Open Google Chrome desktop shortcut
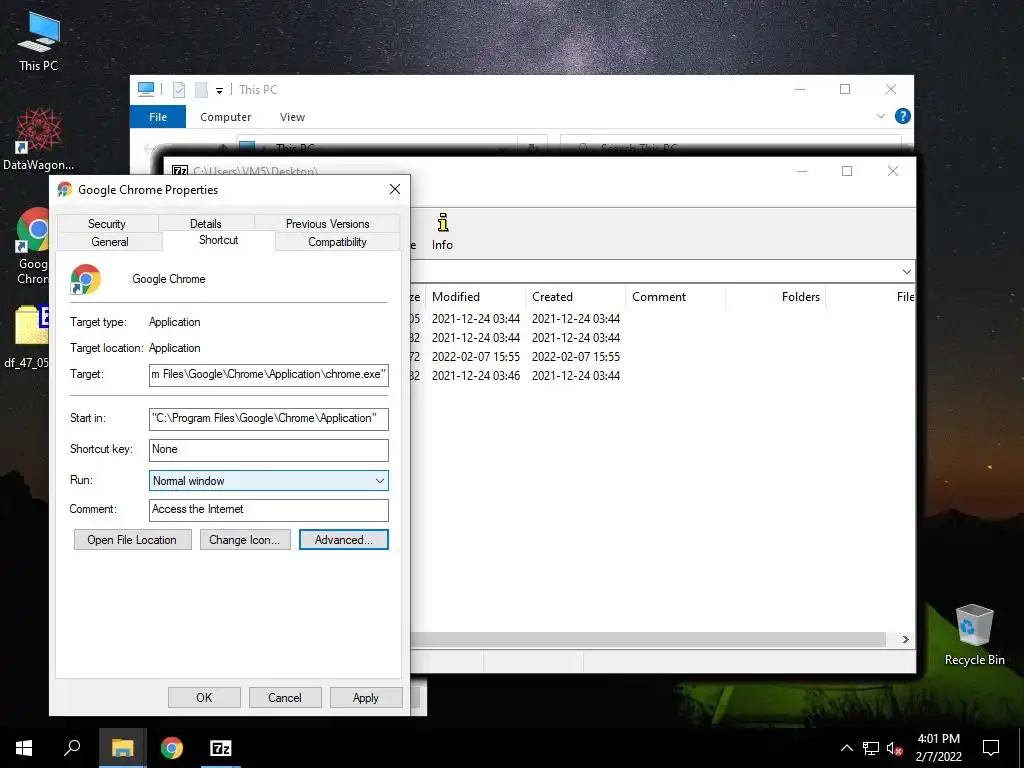 click(33, 246)
